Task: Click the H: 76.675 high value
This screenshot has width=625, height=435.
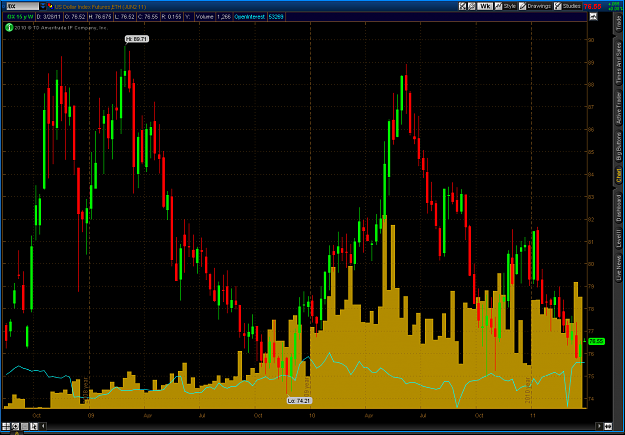Action: [x=100, y=17]
